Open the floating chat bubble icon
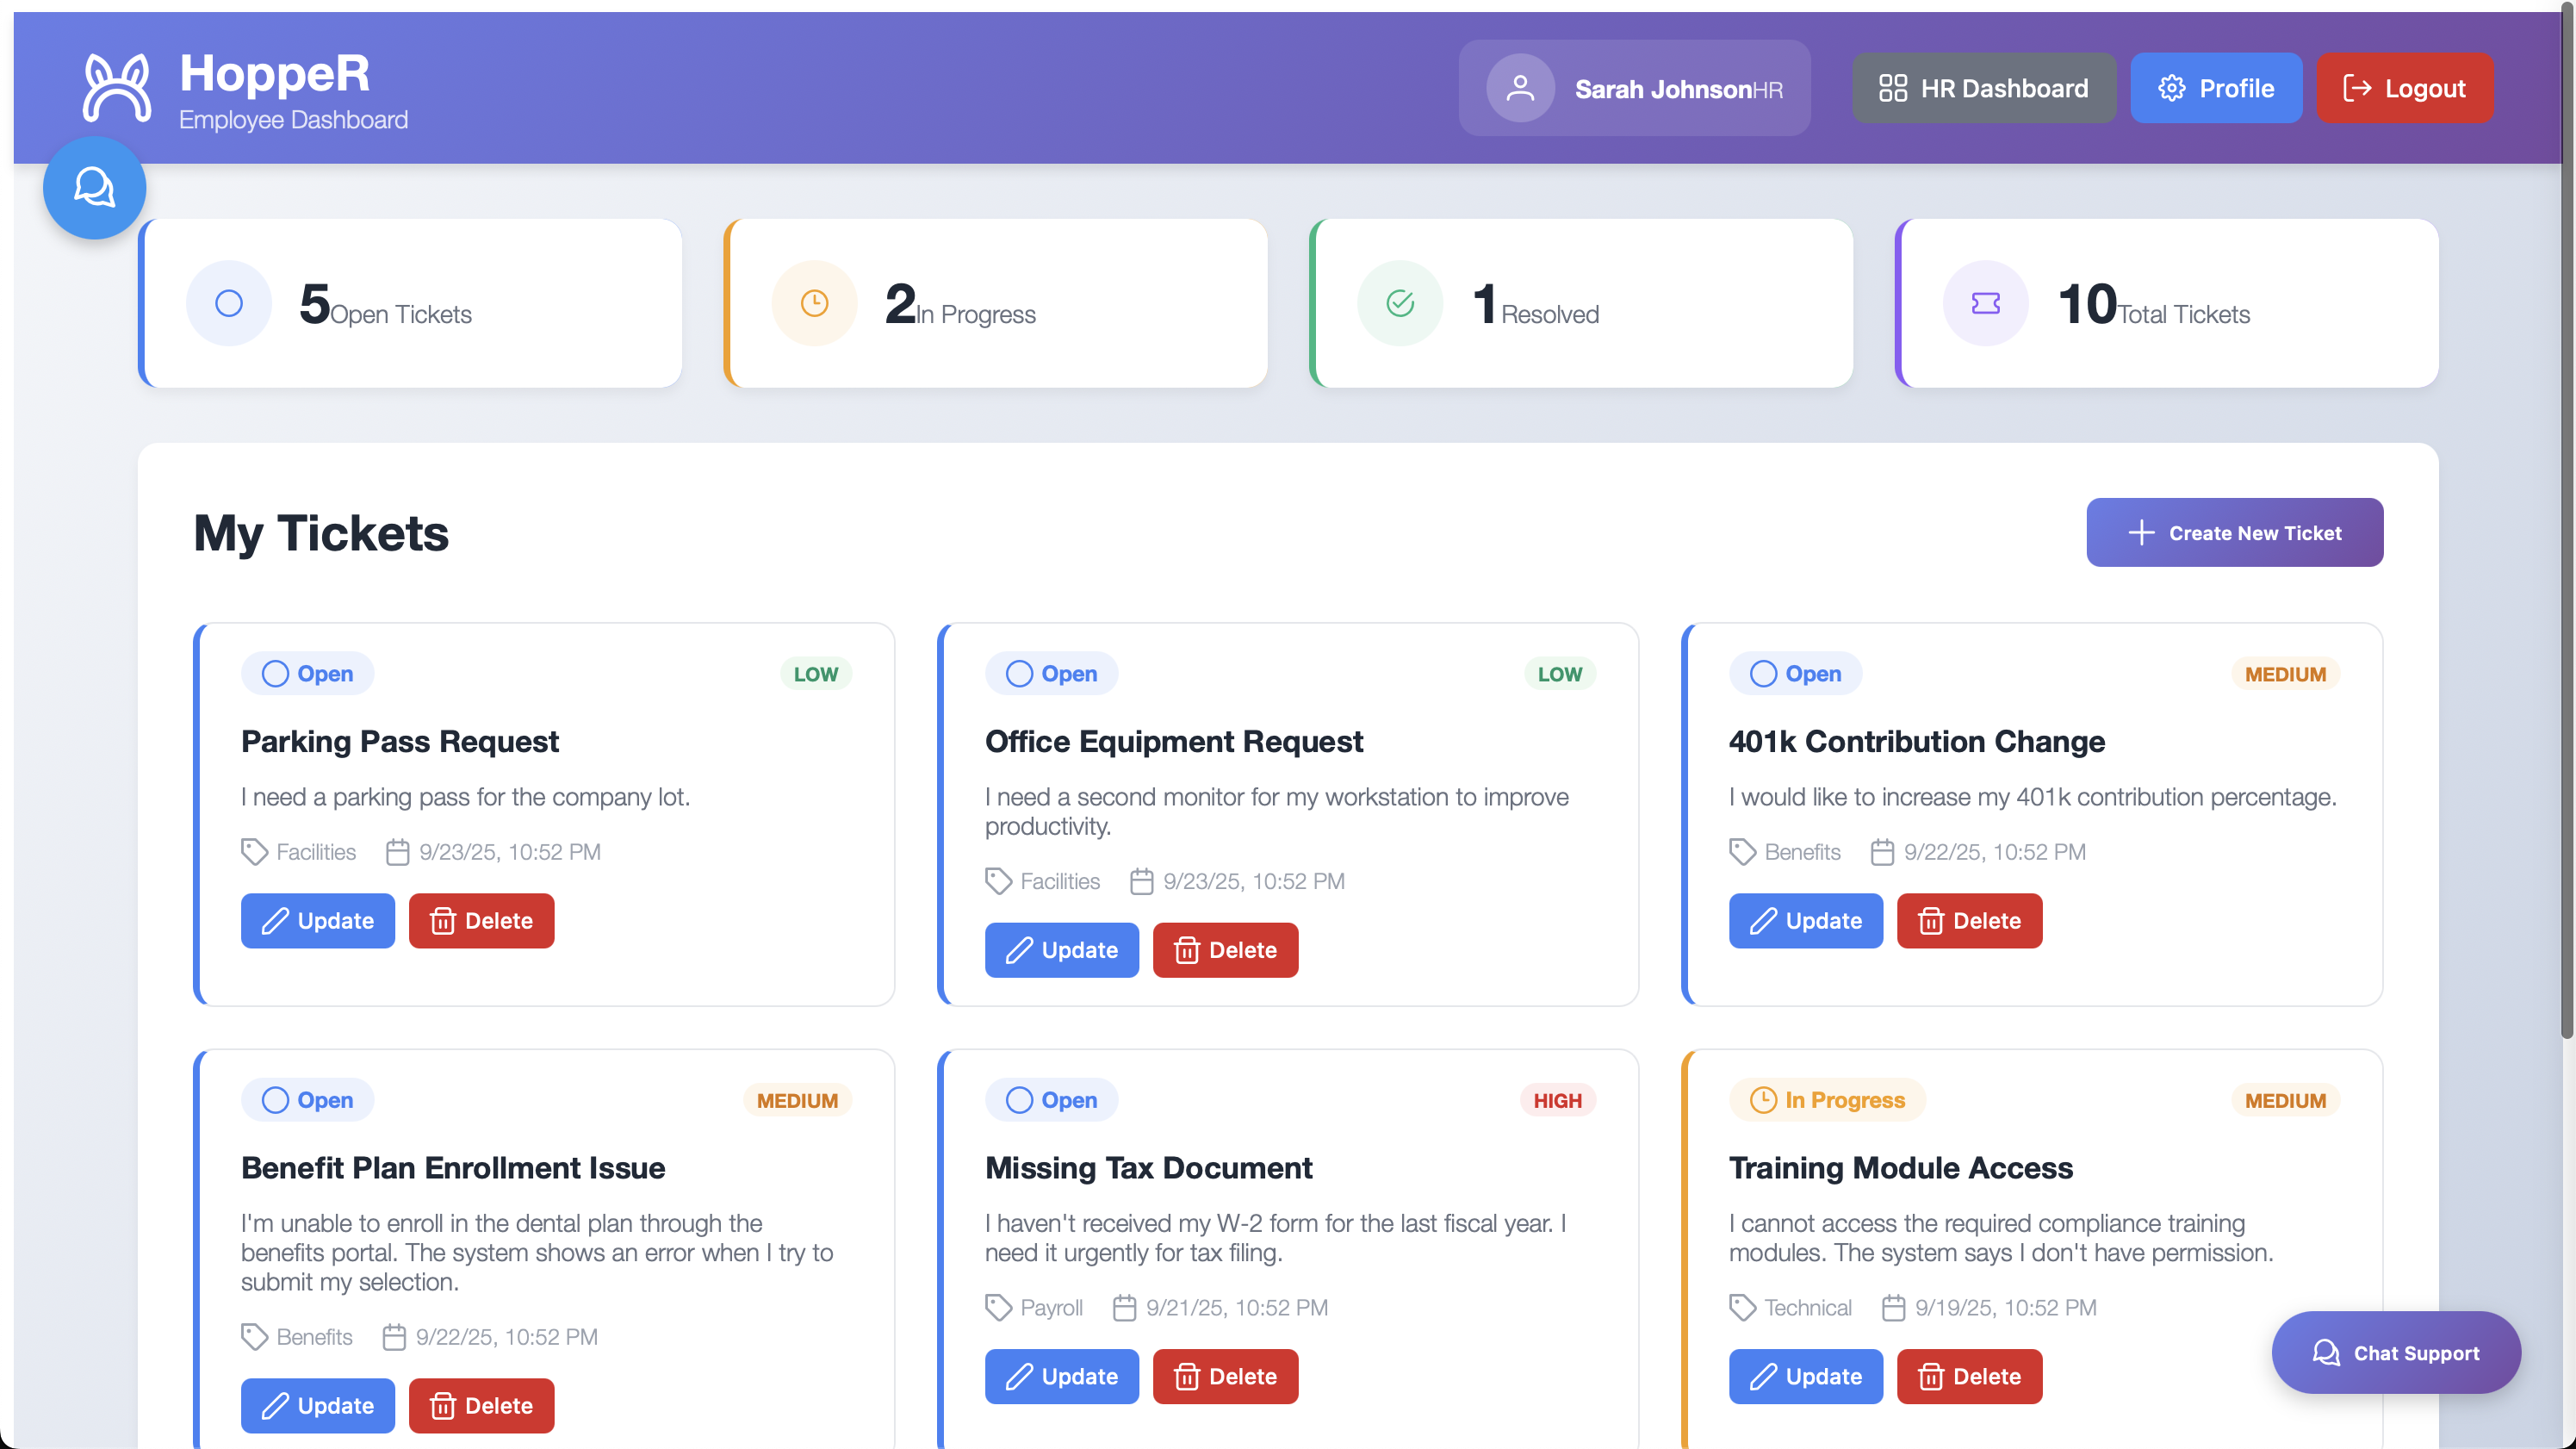This screenshot has width=2576, height=1449. point(93,187)
